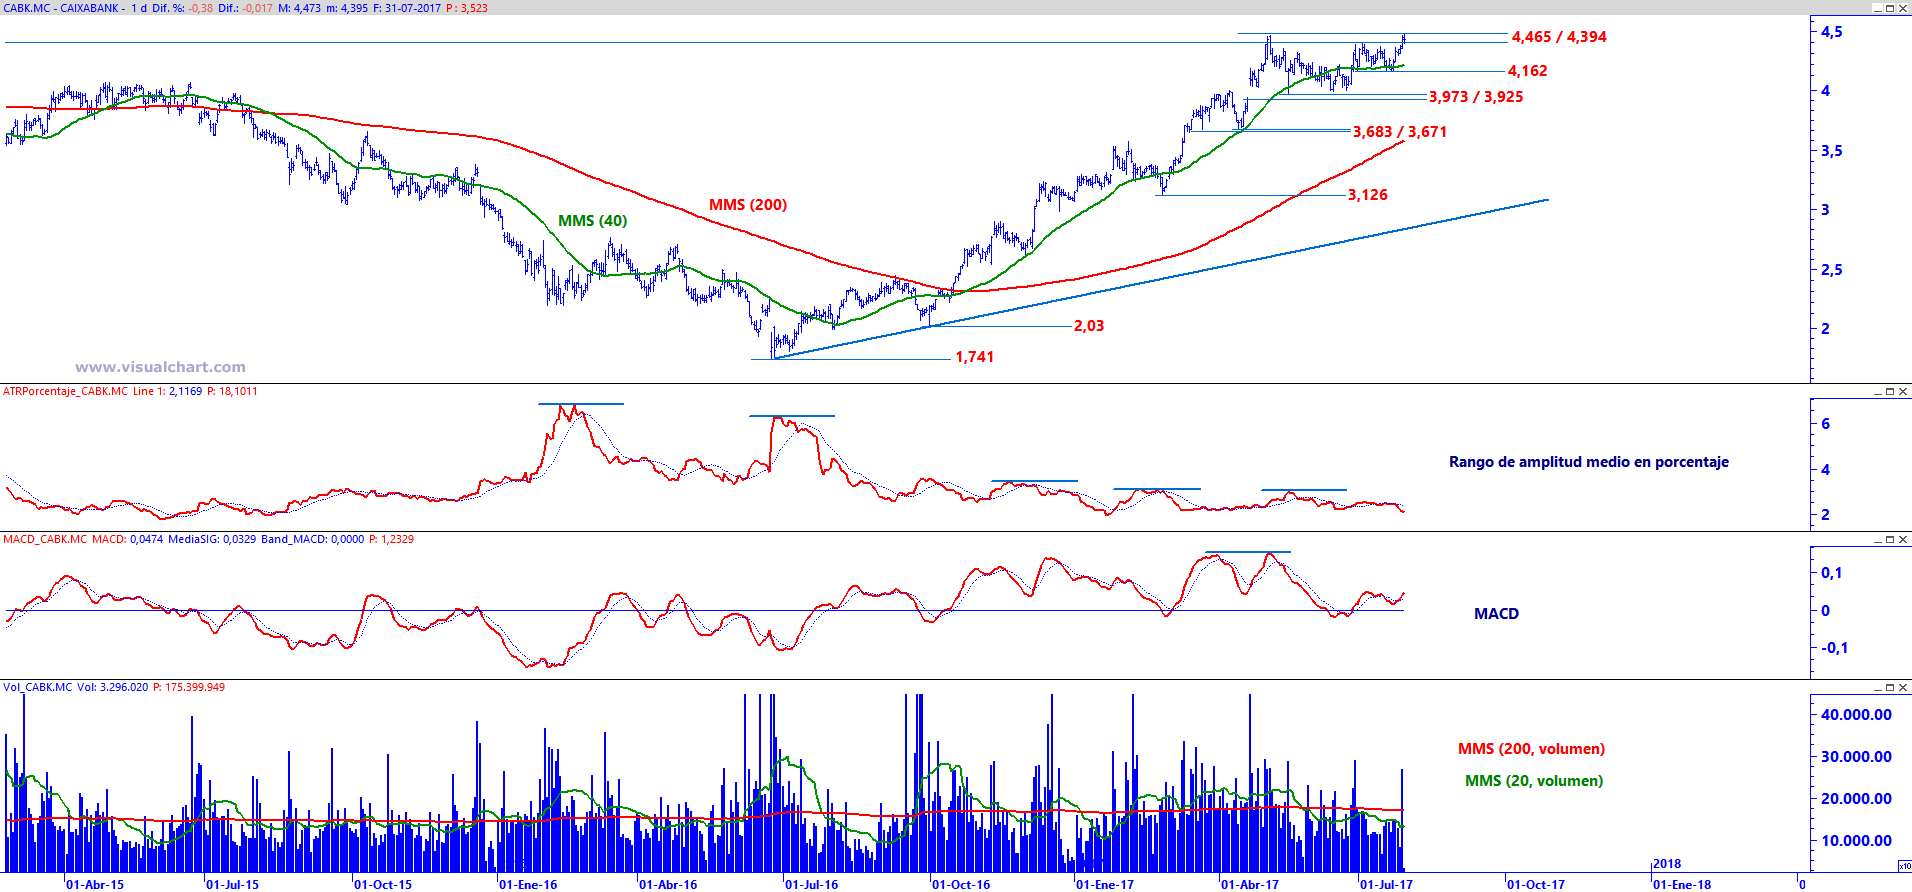Close the Vol_CABK.MC volume panel
The image size is (1912, 892).
point(1903,688)
